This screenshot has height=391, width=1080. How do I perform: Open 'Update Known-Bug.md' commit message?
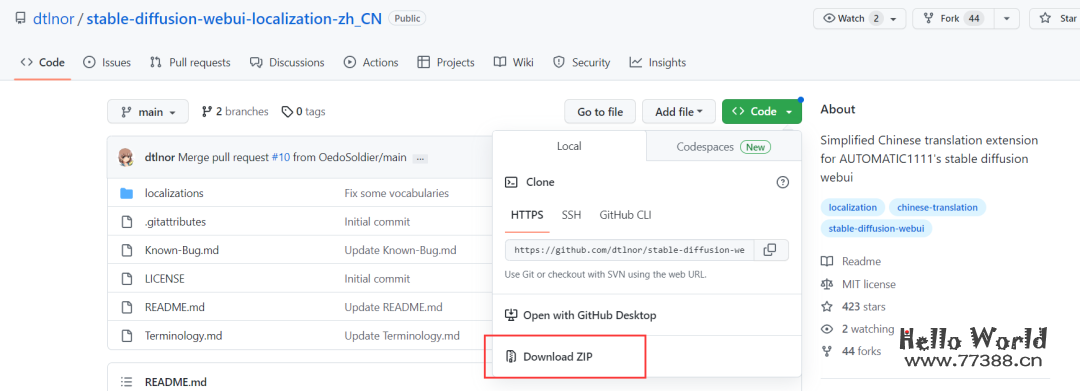pyautogui.click(x=400, y=251)
